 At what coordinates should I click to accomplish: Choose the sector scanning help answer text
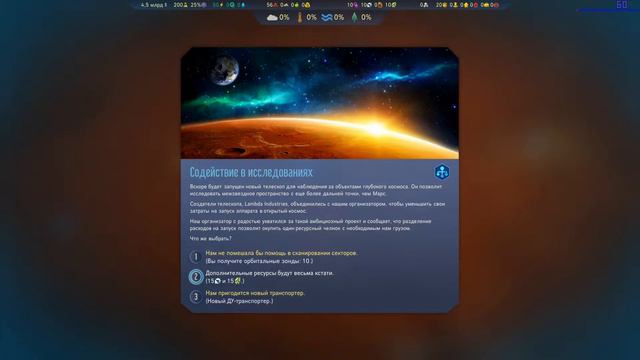point(282,253)
